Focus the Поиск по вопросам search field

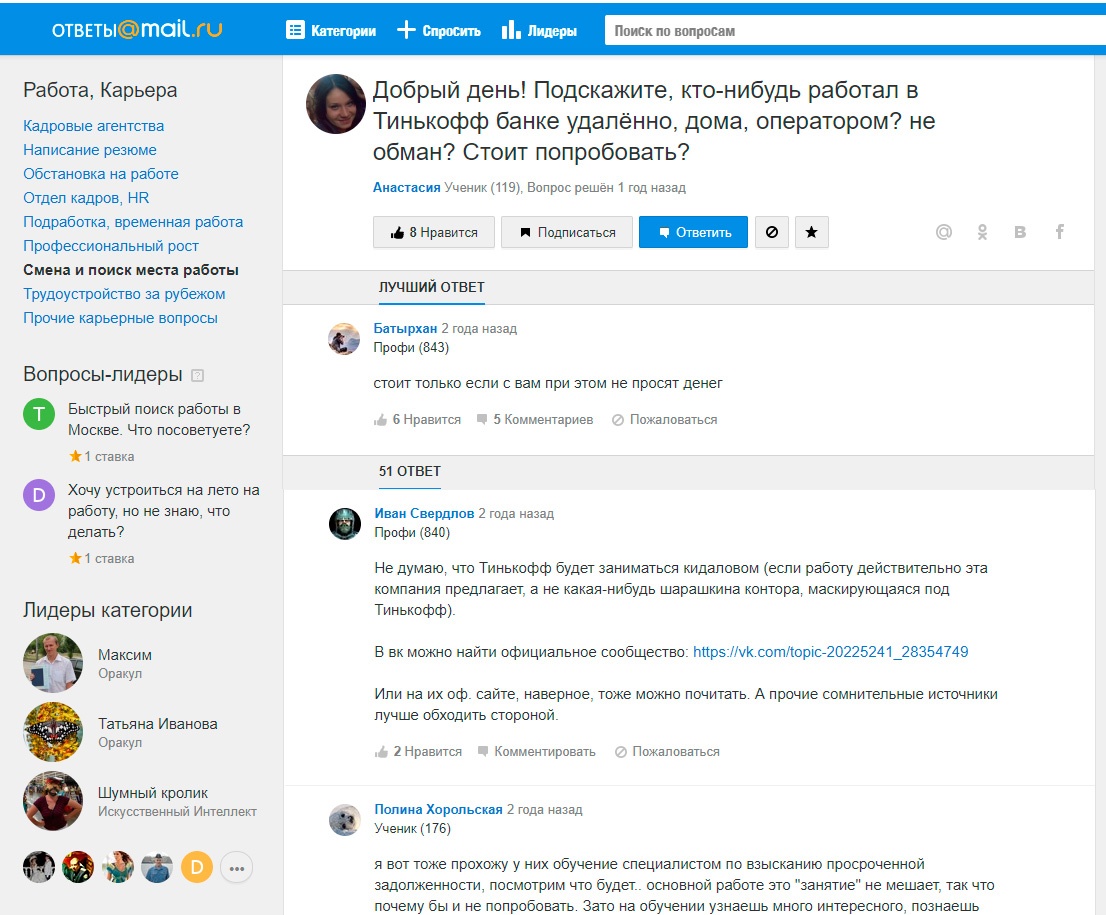click(855, 31)
